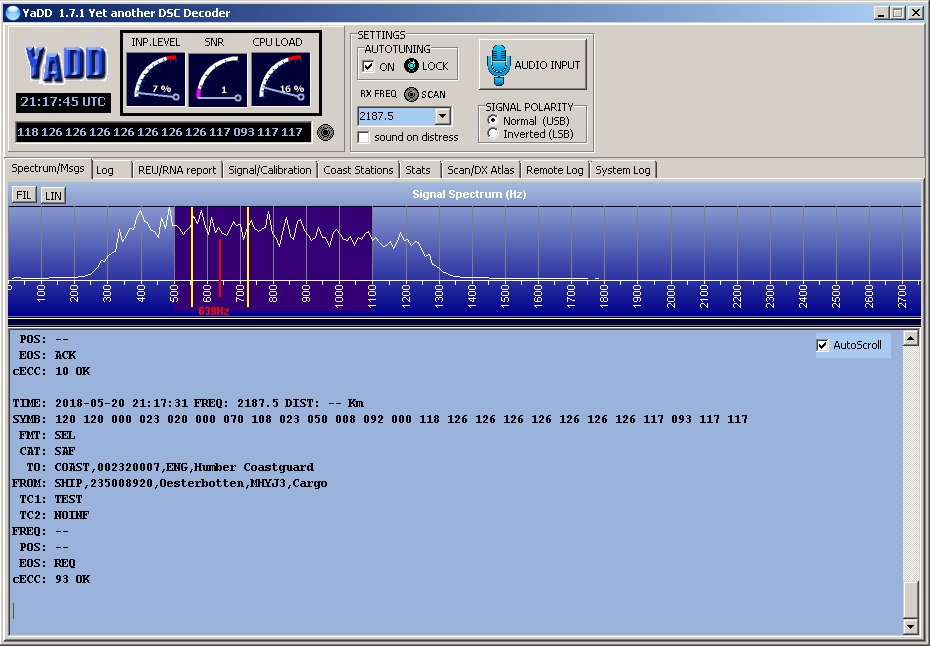Click the INP.LEVEL gauge
Image resolution: width=930 pixels, height=646 pixels.
point(155,79)
